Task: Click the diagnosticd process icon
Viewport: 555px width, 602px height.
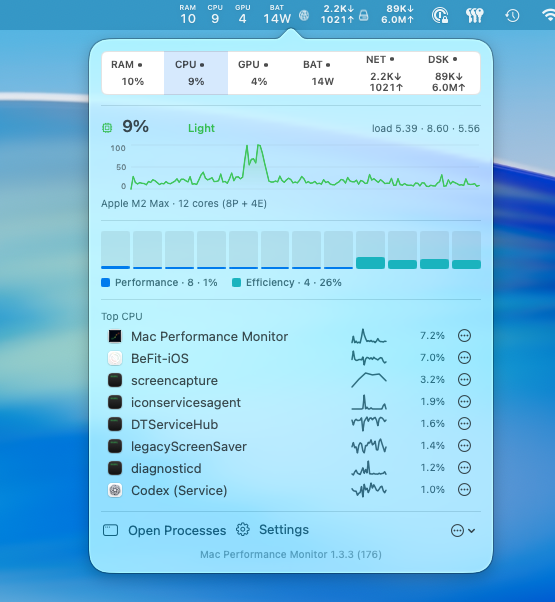Action: tap(115, 468)
